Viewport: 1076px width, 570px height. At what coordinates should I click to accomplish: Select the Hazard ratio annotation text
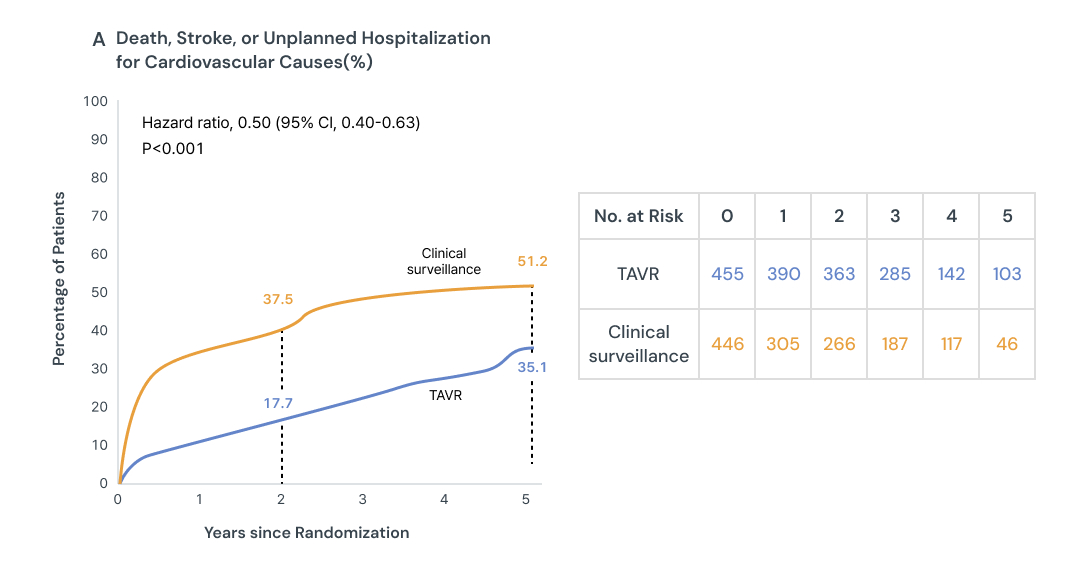click(280, 123)
